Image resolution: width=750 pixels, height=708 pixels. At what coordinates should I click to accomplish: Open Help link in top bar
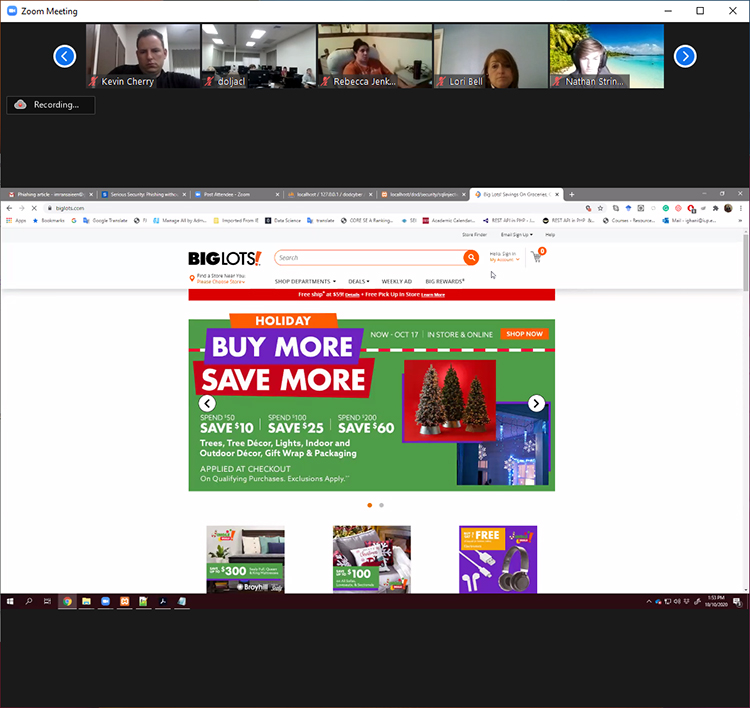pyautogui.click(x=550, y=235)
